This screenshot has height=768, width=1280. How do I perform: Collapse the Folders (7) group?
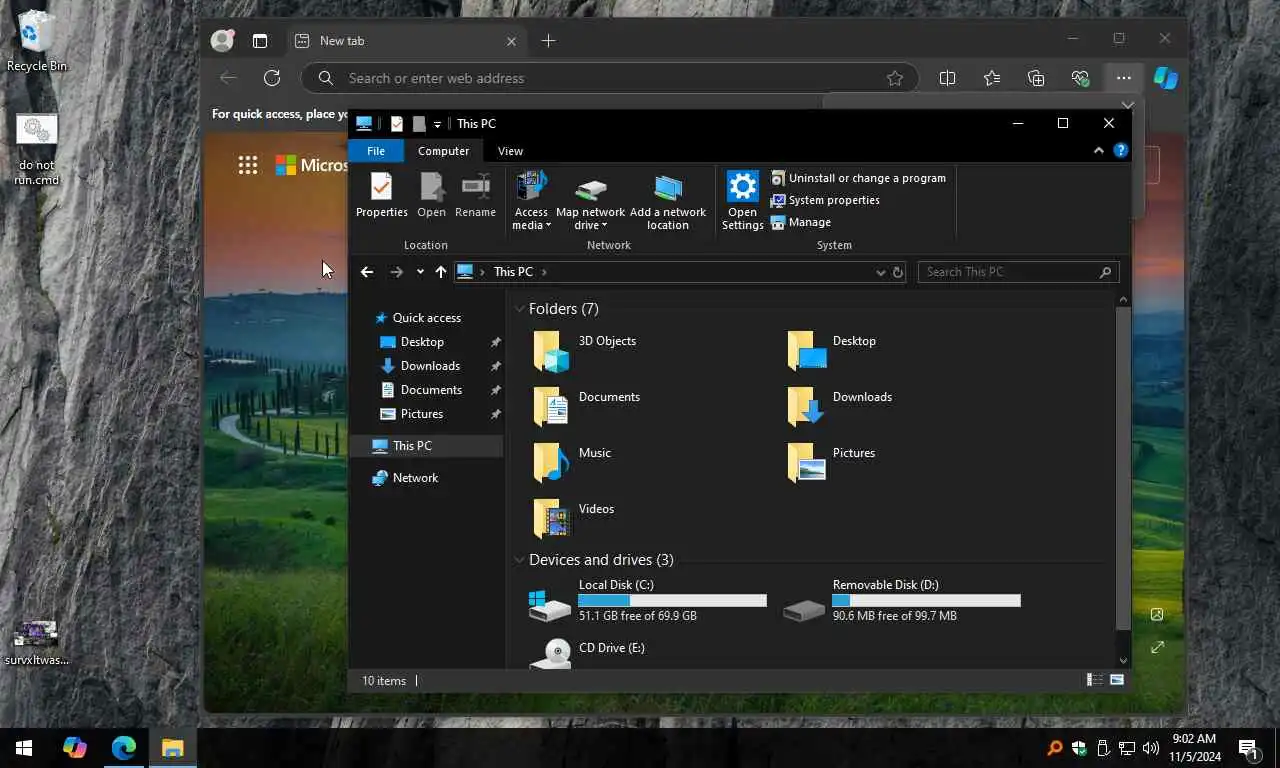[x=519, y=309]
